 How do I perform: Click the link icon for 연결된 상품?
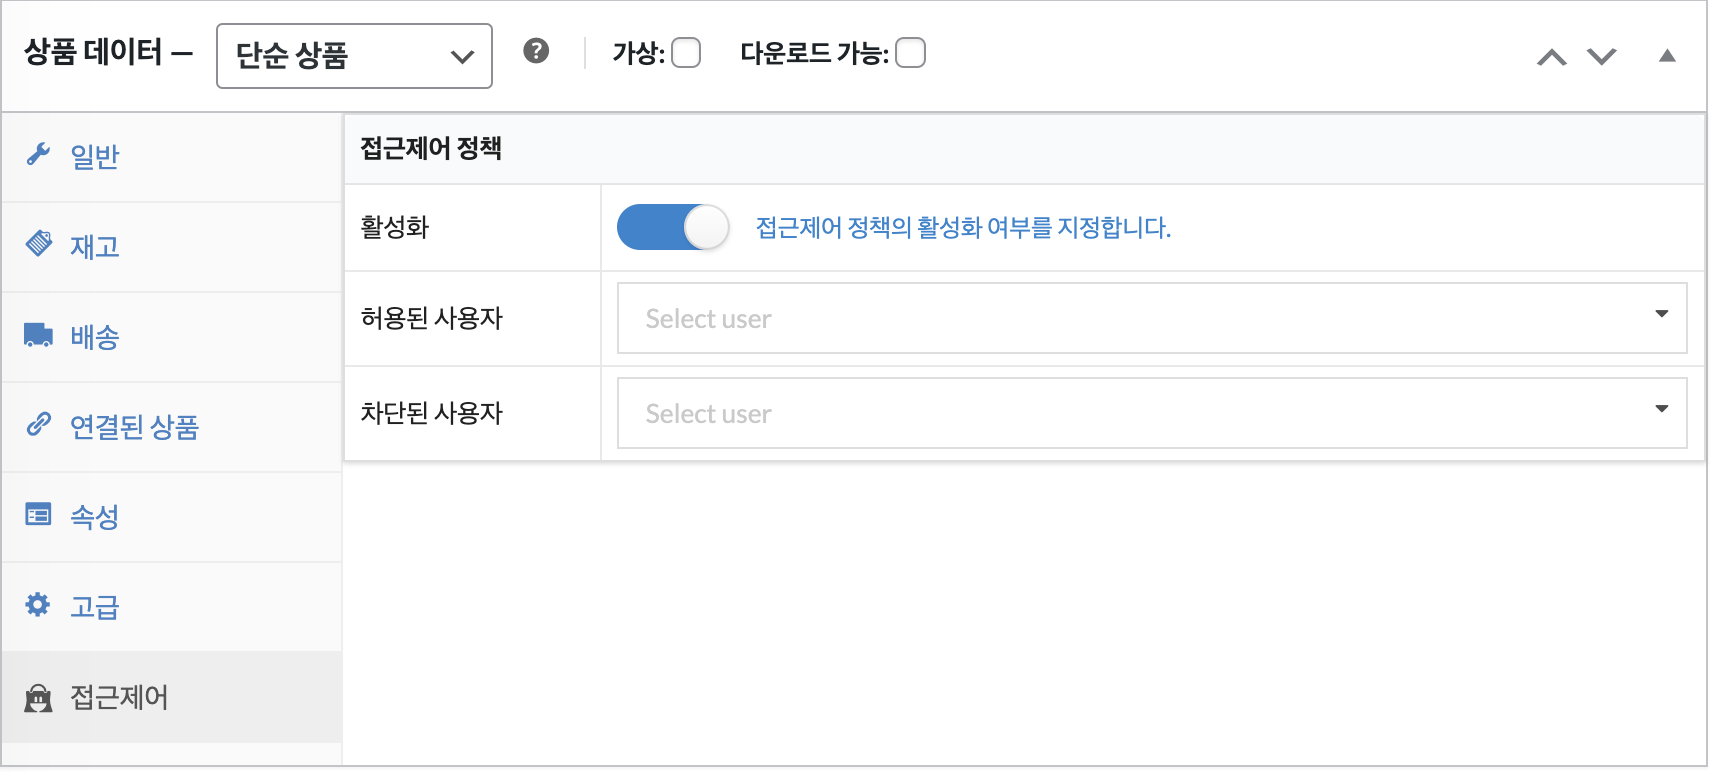[38, 424]
